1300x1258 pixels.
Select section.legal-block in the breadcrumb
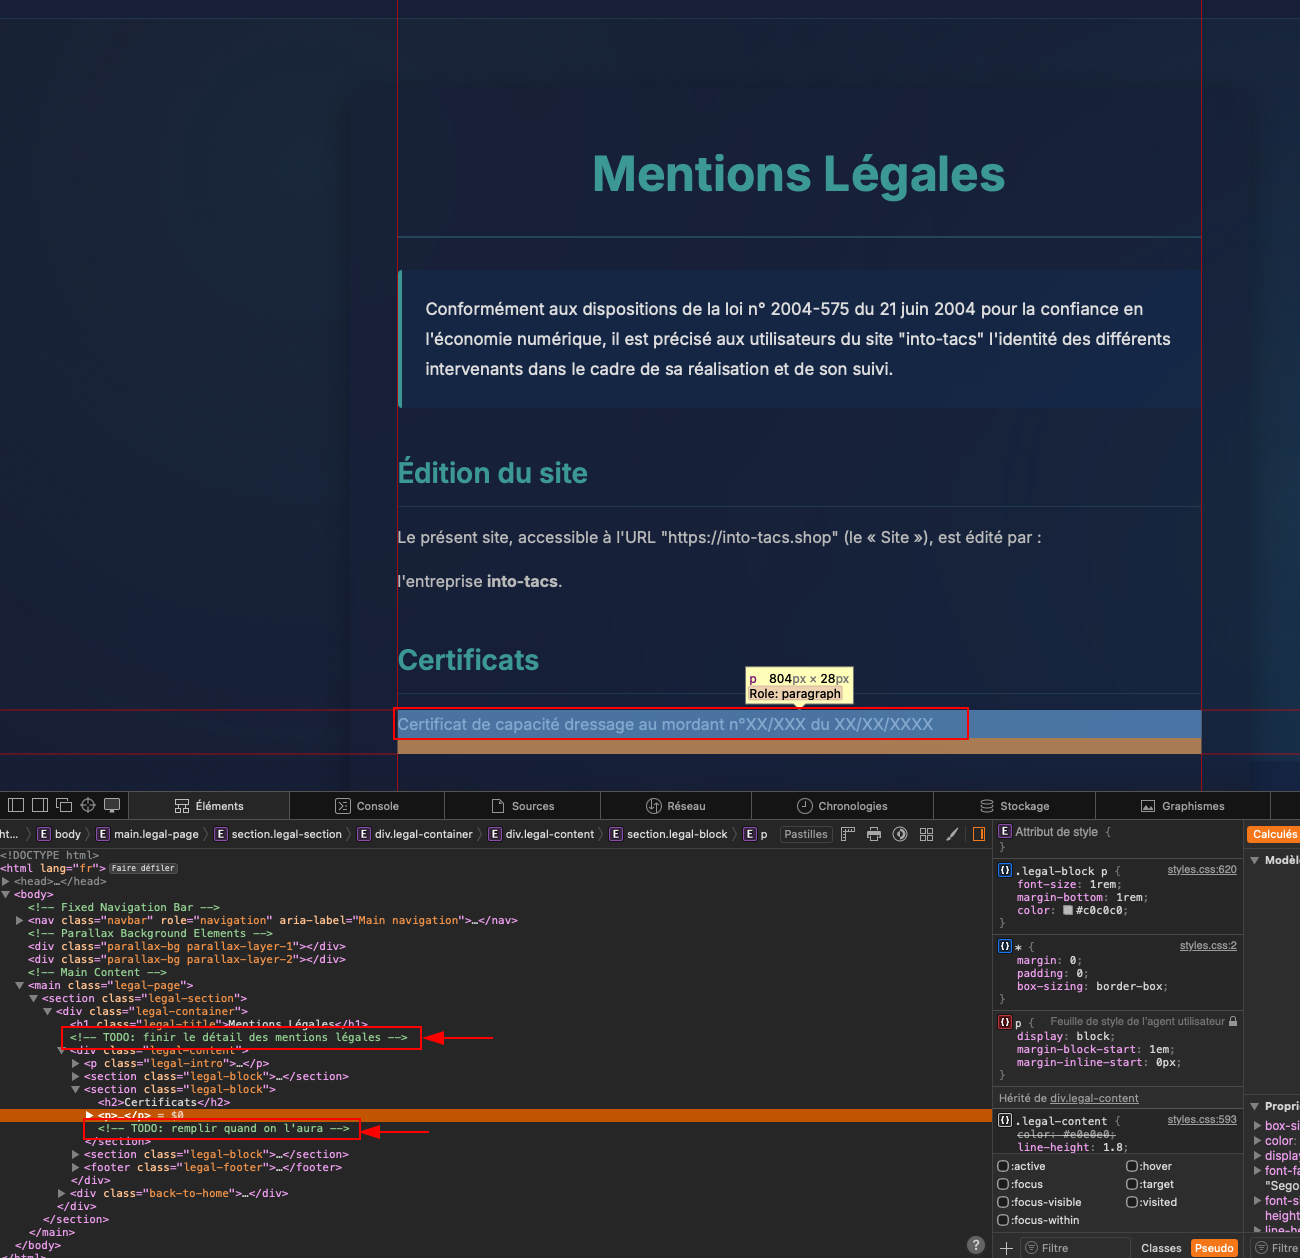[x=669, y=834]
